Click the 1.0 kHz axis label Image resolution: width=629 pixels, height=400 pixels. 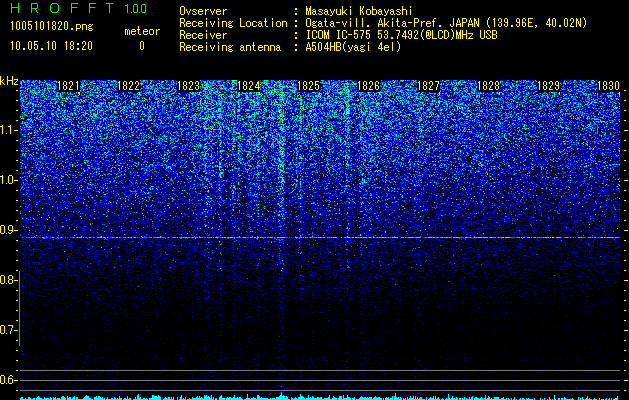pos(9,181)
